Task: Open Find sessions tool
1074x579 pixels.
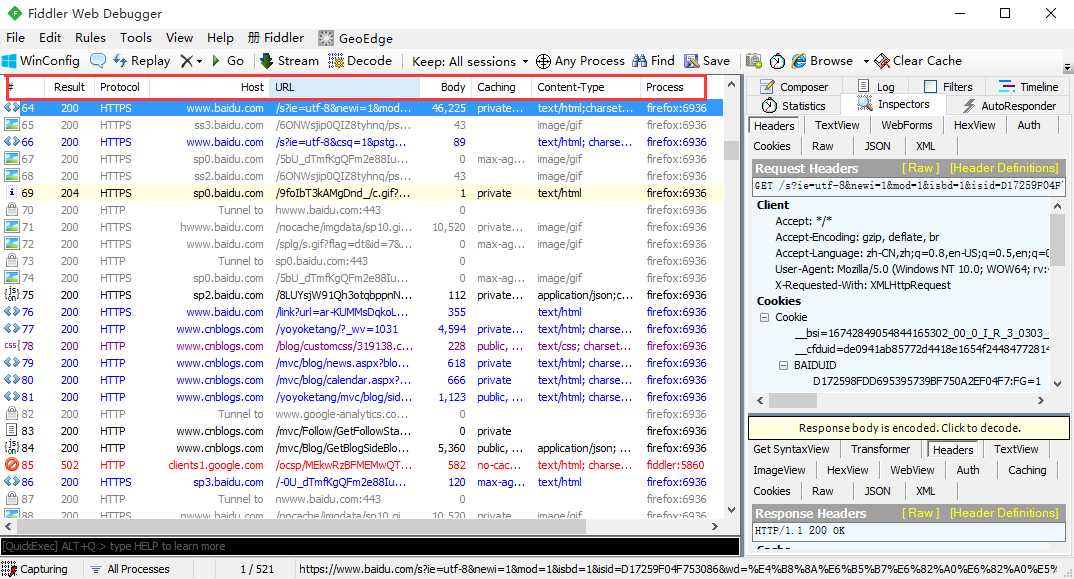Action: pyautogui.click(x=653, y=61)
